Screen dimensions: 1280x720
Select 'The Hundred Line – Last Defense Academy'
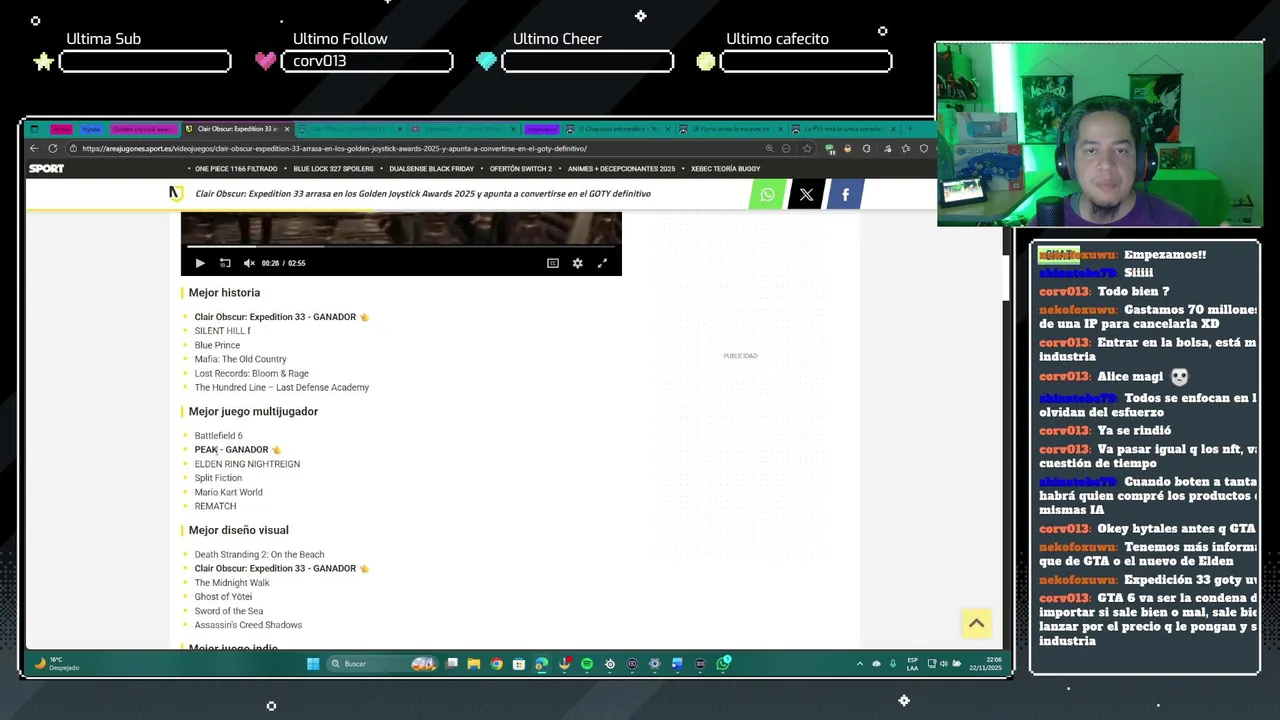click(x=281, y=388)
